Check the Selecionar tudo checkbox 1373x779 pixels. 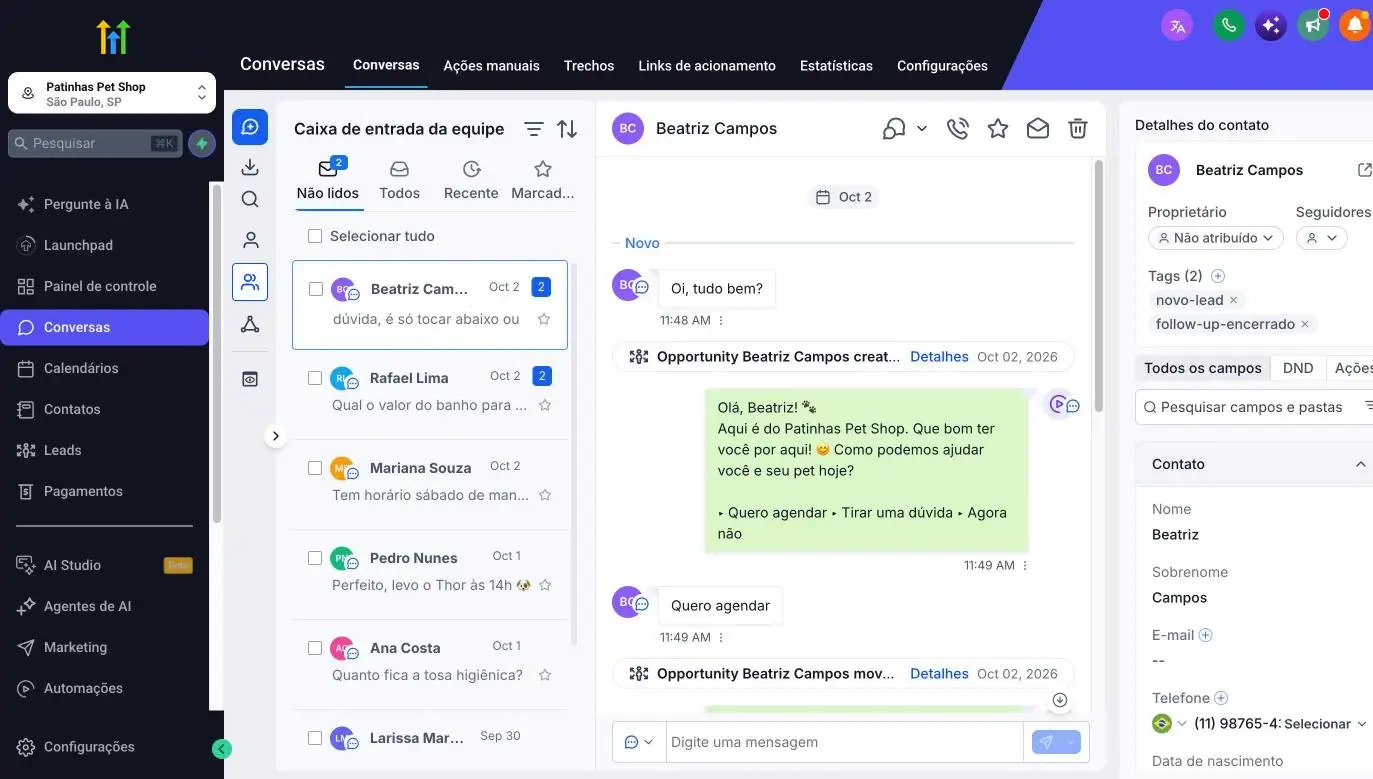(315, 236)
